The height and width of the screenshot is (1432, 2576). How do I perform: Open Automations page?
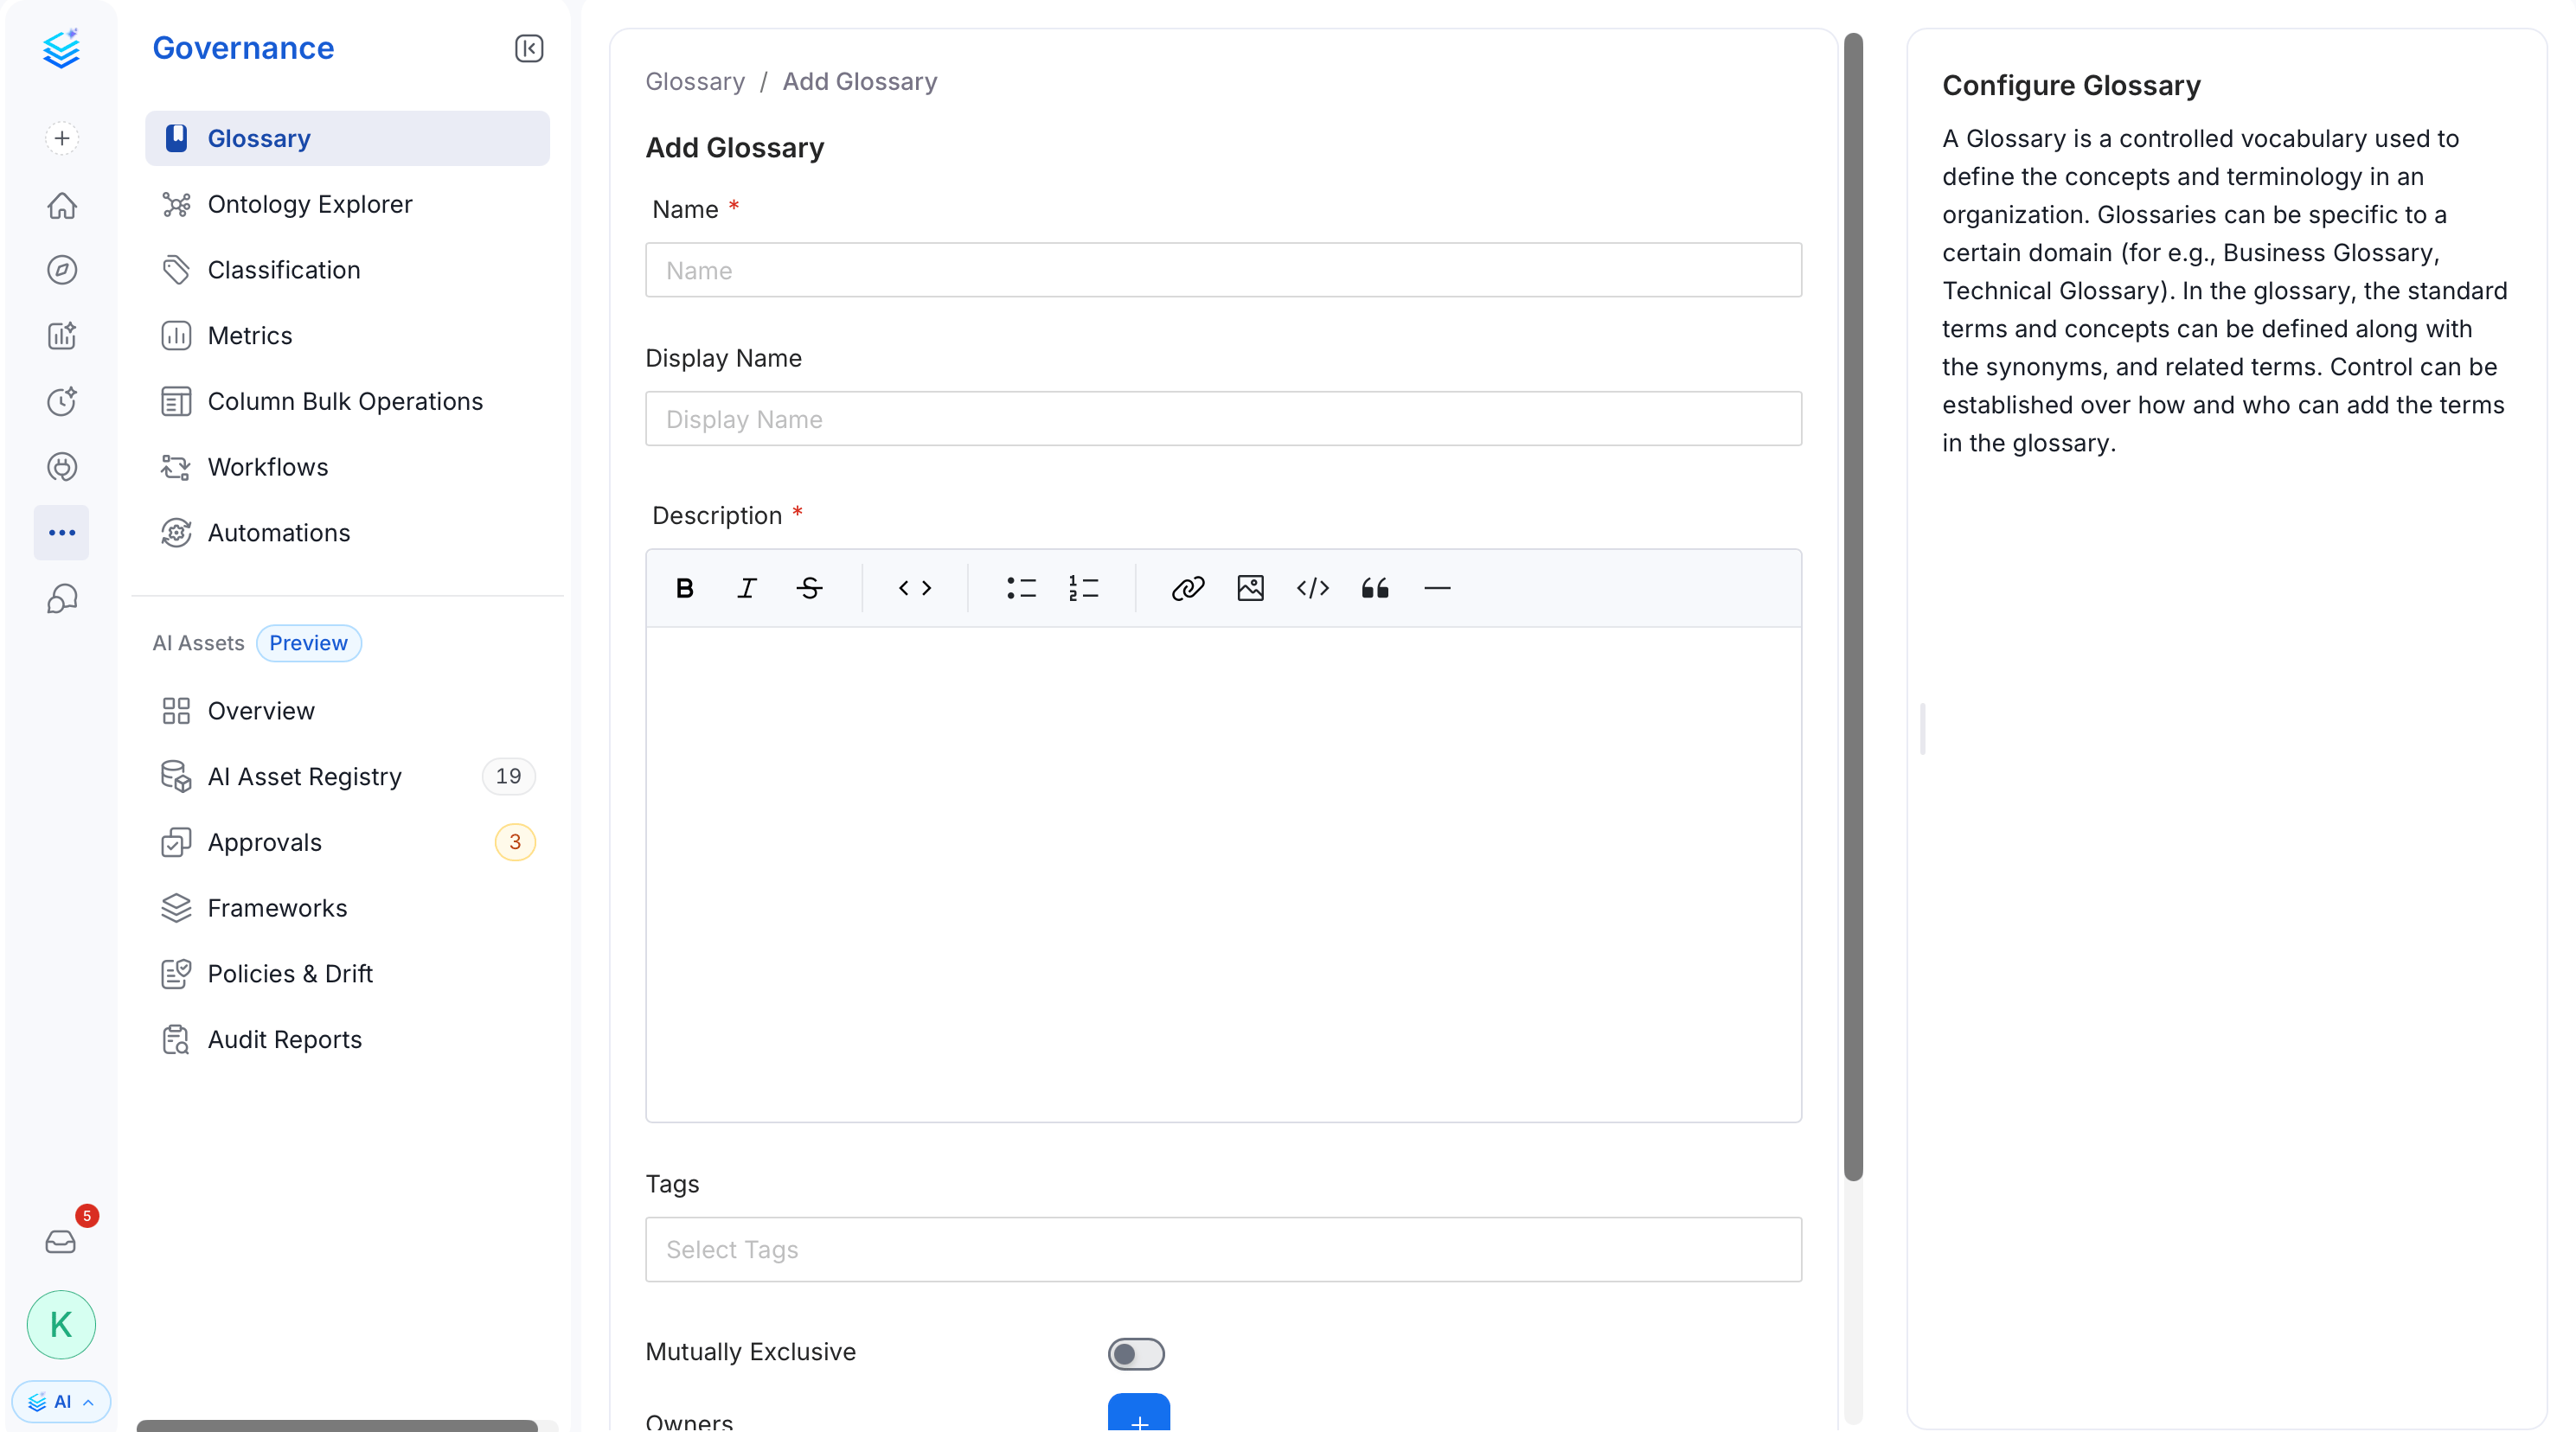(x=347, y=533)
